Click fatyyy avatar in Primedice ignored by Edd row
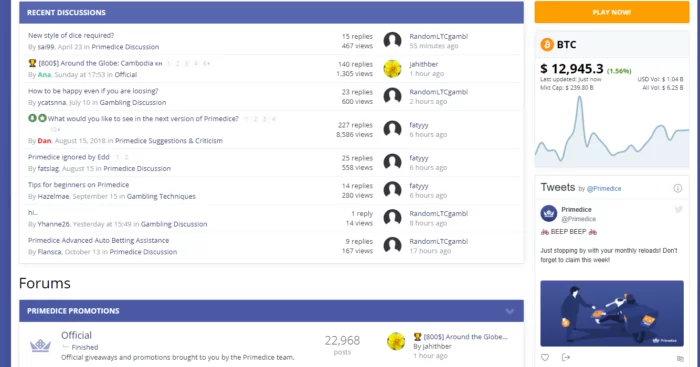Screen dimensions: 700x367 click(x=392, y=163)
